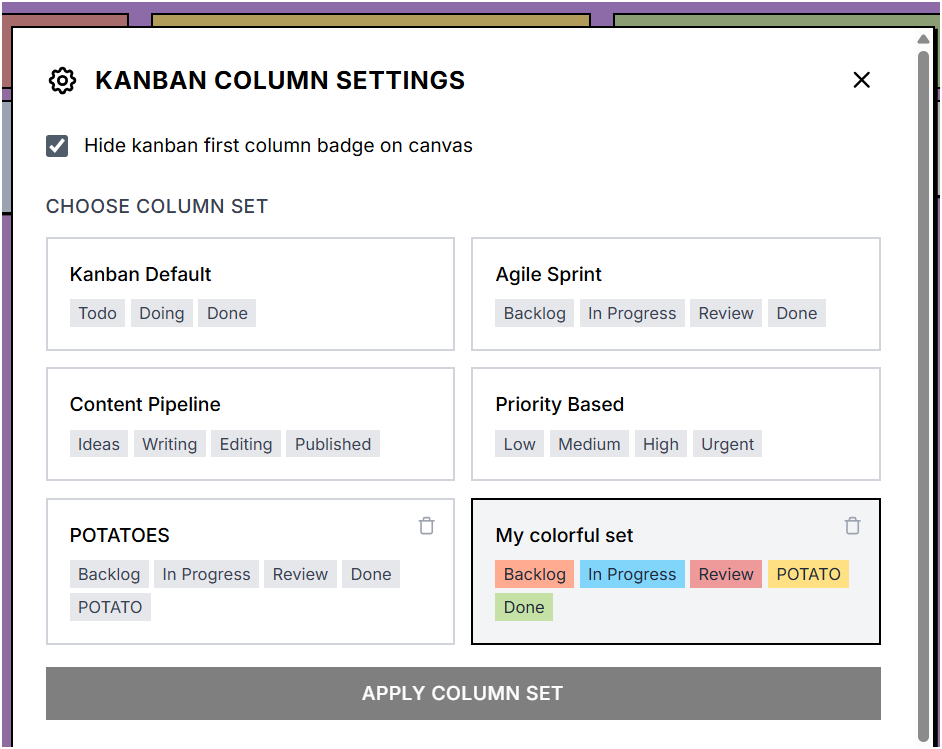Click the Urgent chip under Priority Based

point(727,443)
